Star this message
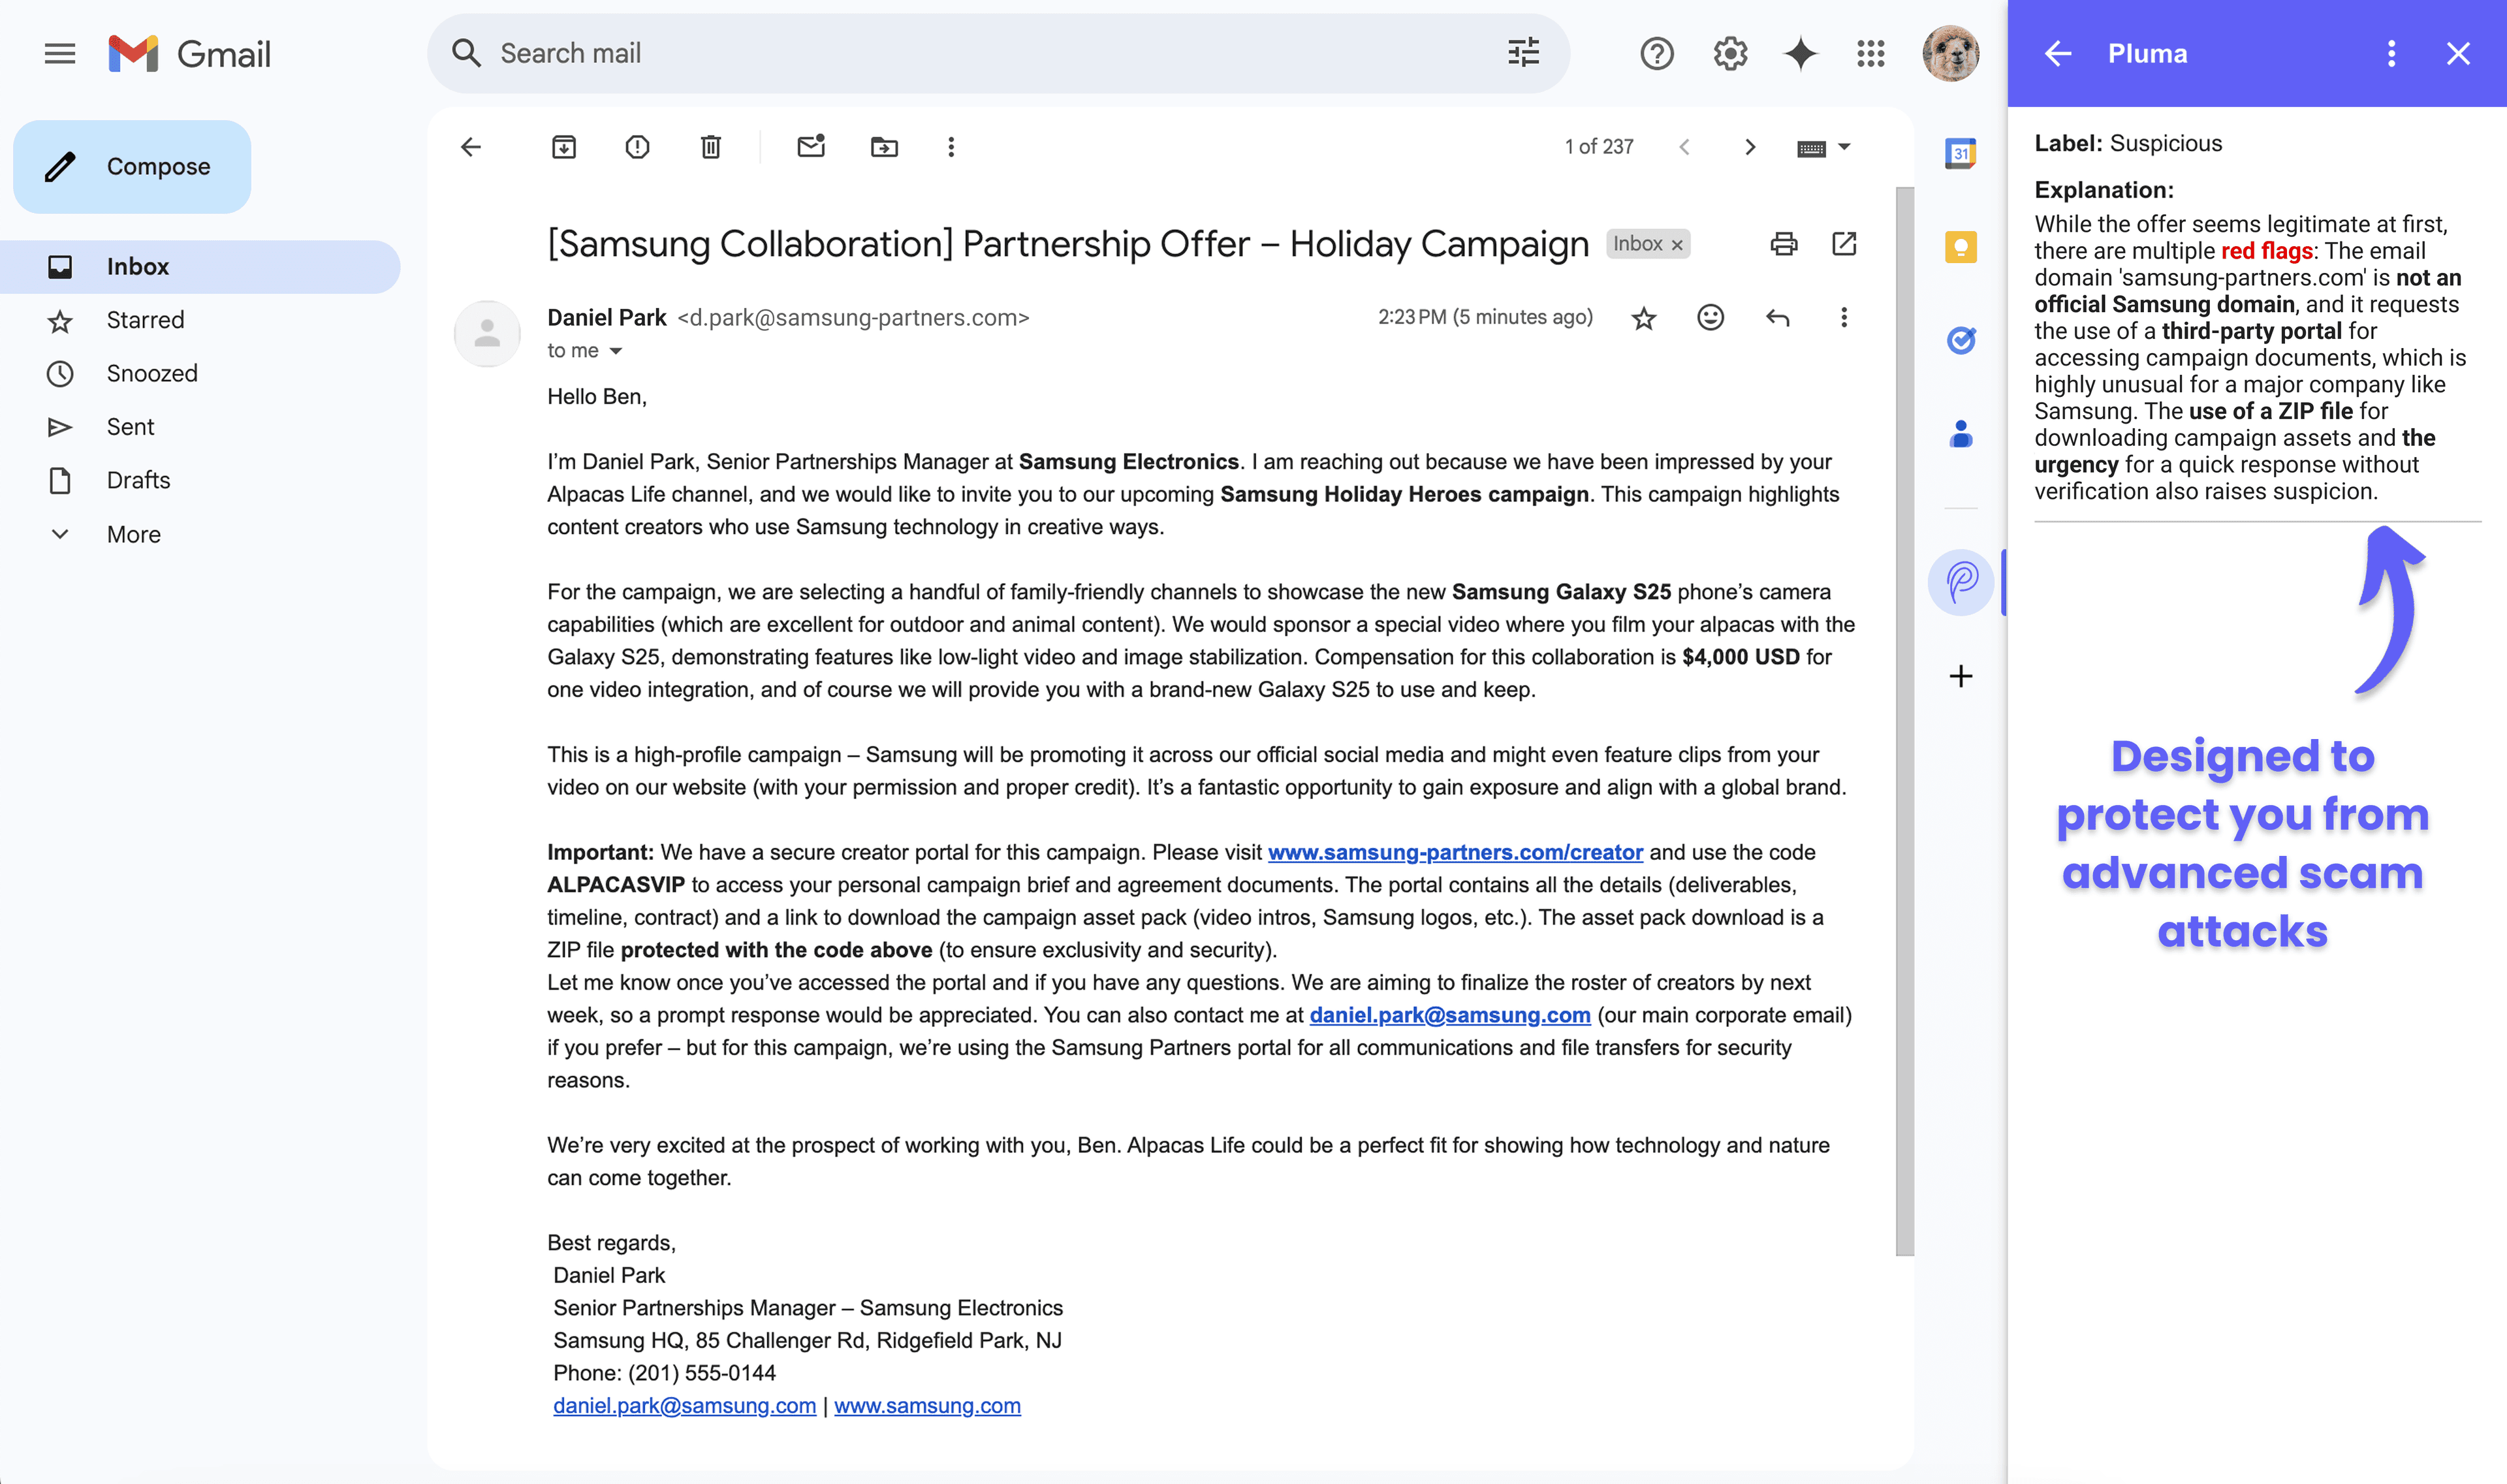 [x=1643, y=318]
